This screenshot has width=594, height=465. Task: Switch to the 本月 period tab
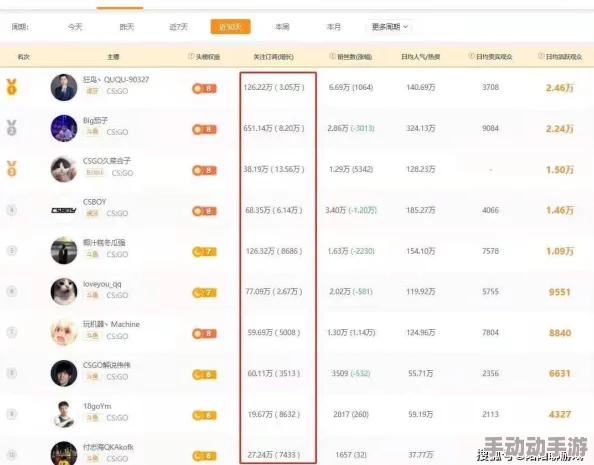point(334,27)
